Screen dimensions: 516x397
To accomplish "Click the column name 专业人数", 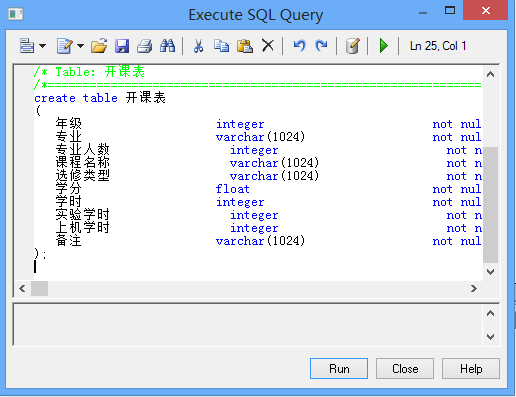I will [82, 150].
